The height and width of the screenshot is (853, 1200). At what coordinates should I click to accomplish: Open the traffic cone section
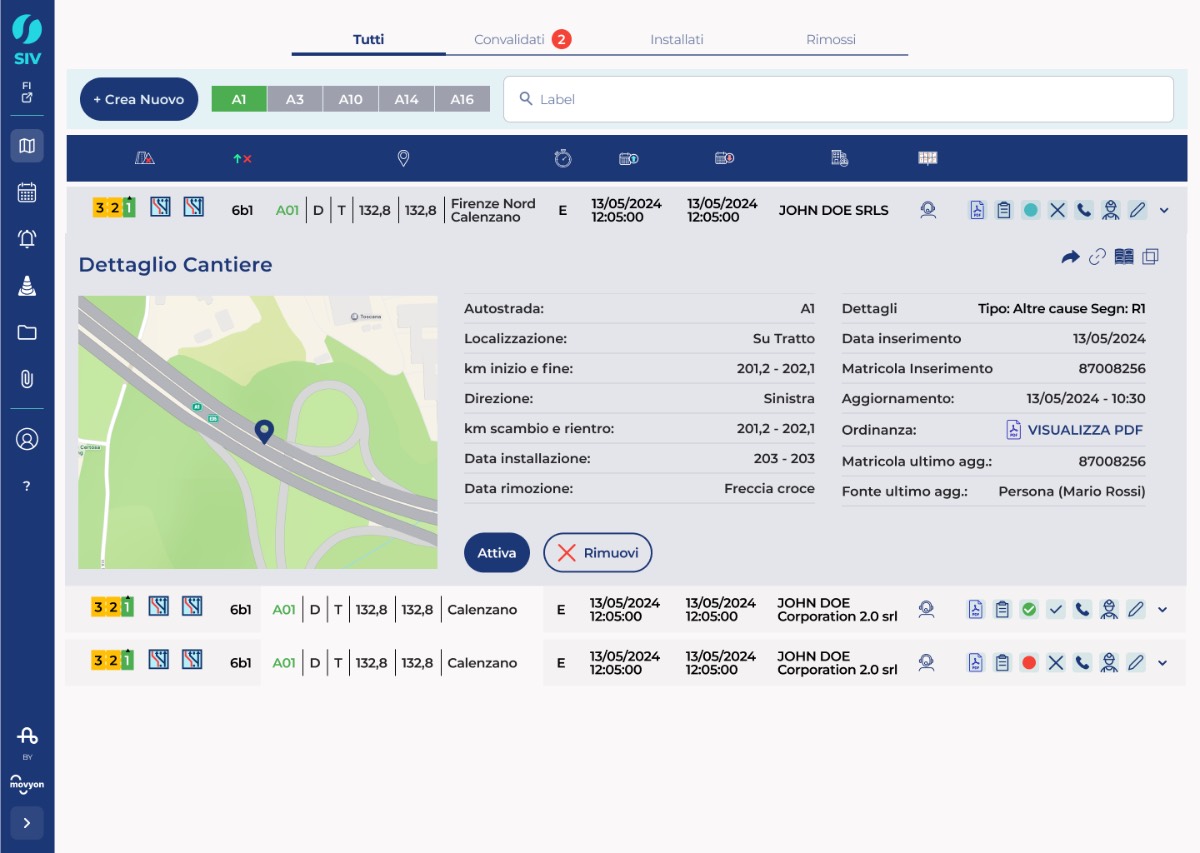point(27,286)
